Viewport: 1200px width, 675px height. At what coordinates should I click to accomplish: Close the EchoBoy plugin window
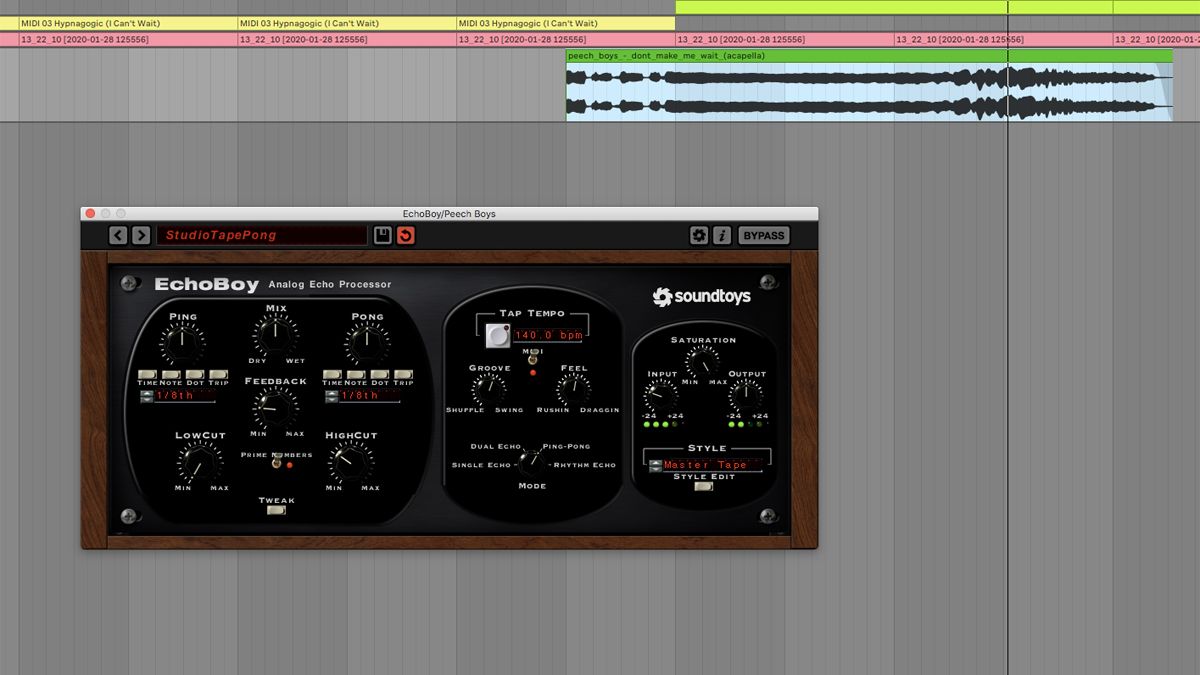90,213
